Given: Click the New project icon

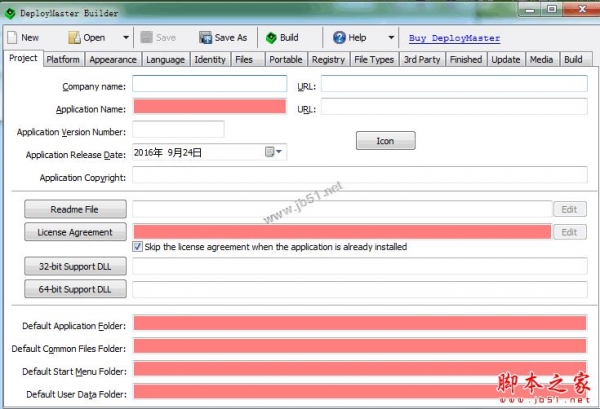Looking at the screenshot, I should (x=12, y=37).
